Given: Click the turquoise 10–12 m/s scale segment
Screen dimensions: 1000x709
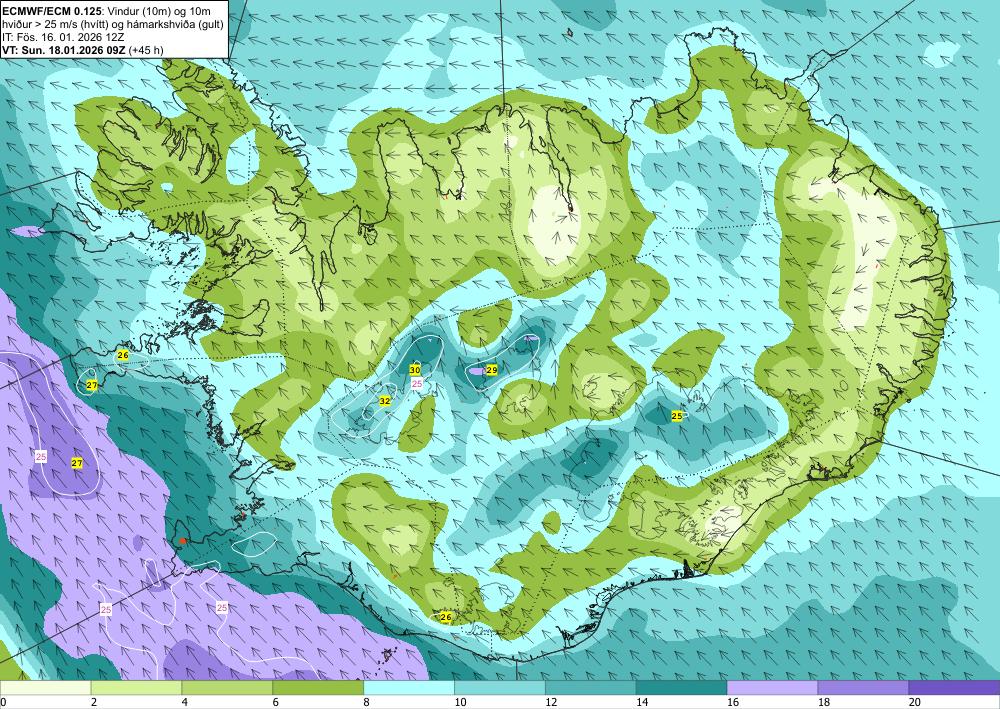Looking at the screenshot, I should pyautogui.click(x=500, y=687).
